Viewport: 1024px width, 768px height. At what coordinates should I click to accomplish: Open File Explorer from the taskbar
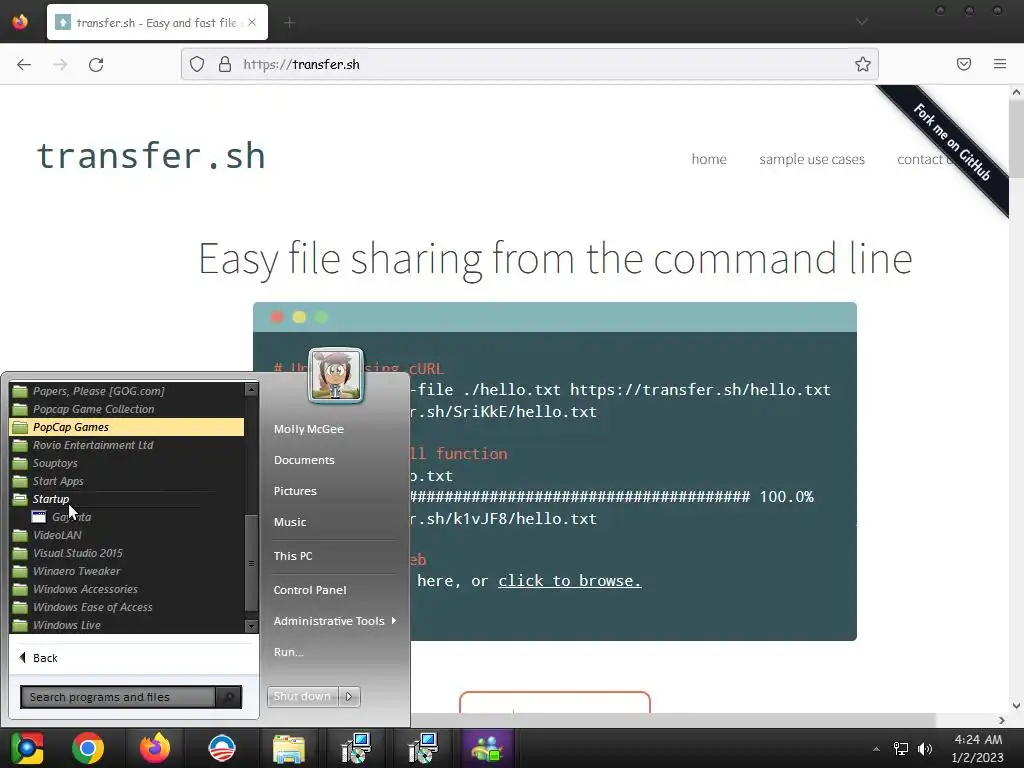pyautogui.click(x=289, y=748)
